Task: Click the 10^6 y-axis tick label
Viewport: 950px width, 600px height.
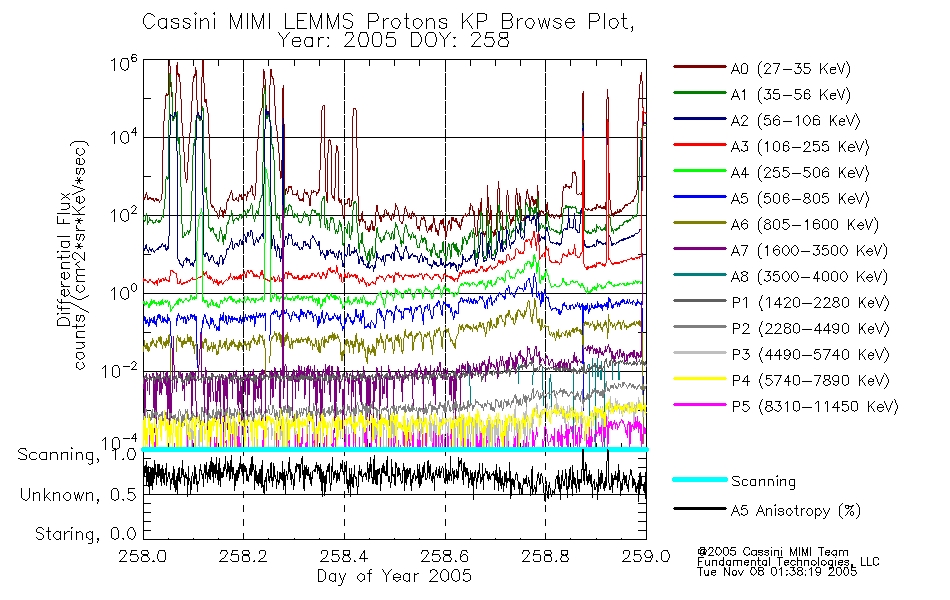Action: [x=124, y=63]
